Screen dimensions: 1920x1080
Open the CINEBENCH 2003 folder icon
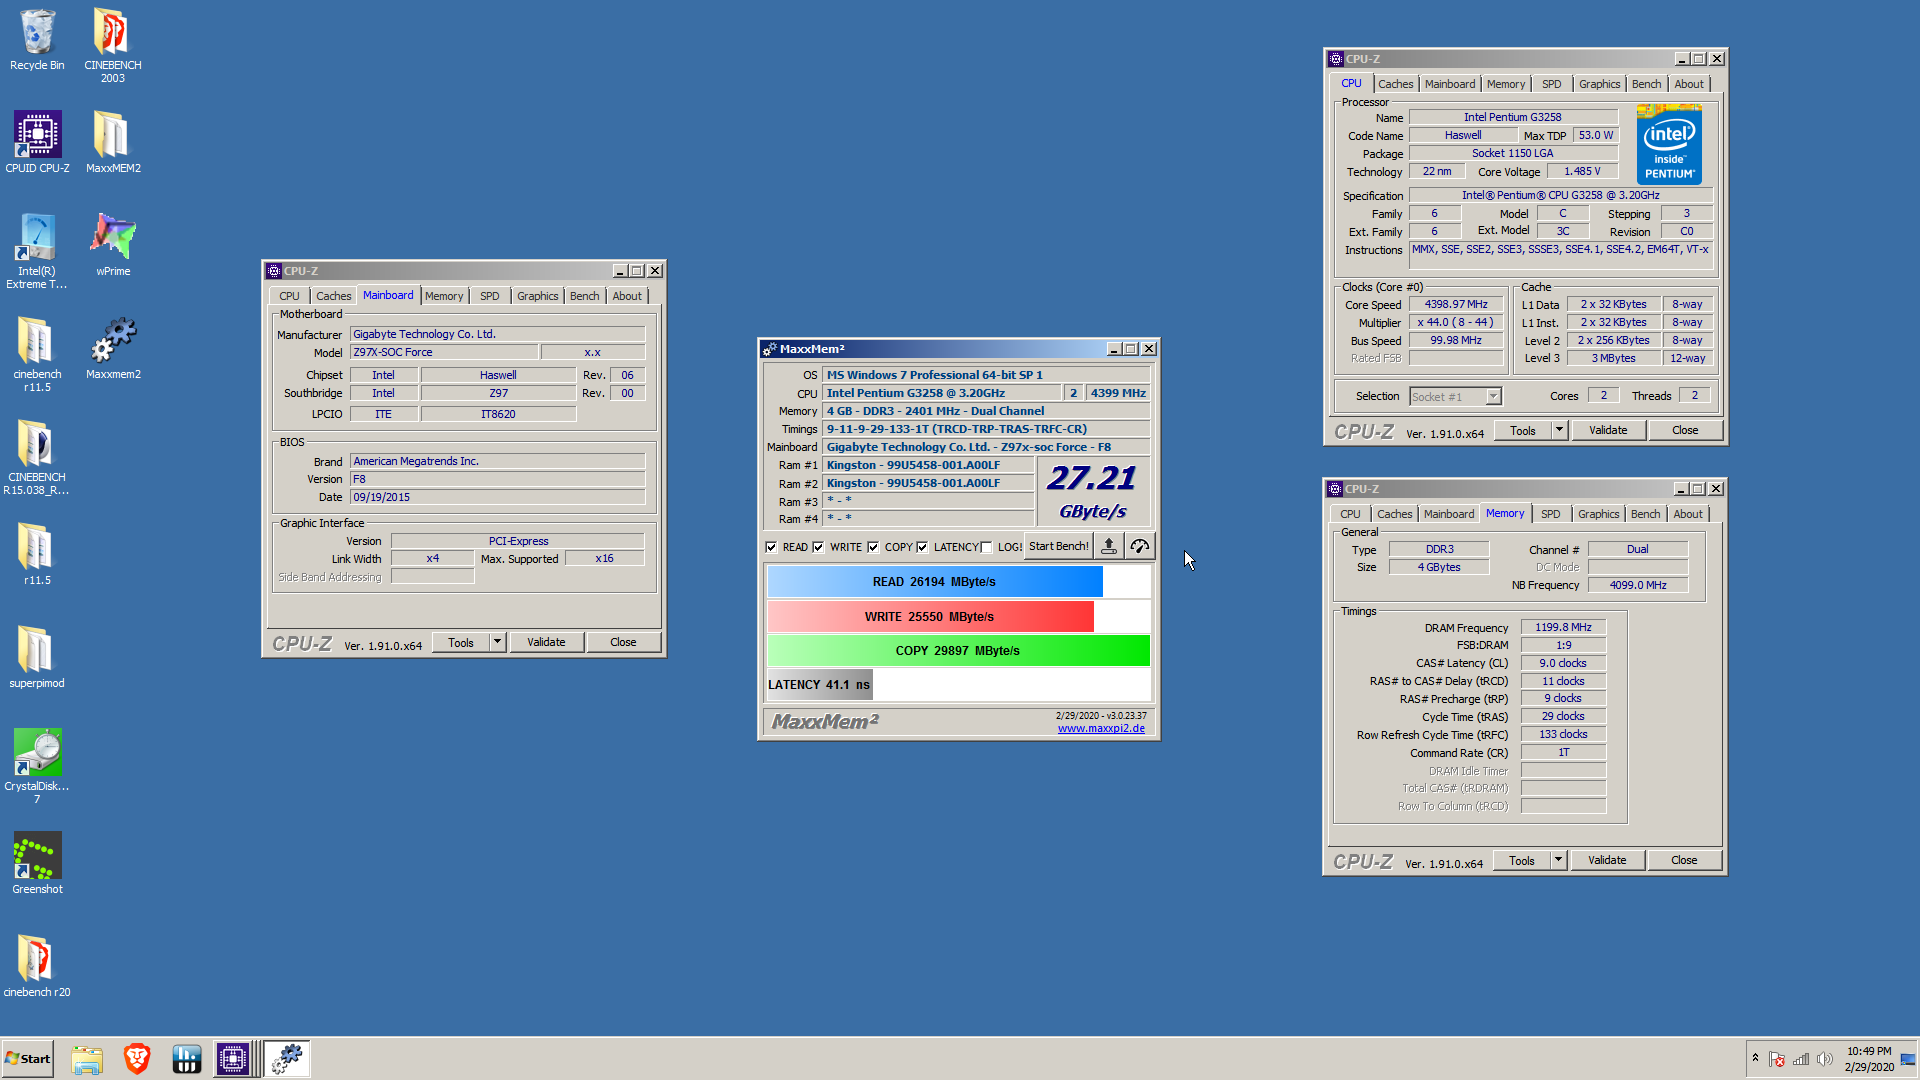tap(112, 45)
